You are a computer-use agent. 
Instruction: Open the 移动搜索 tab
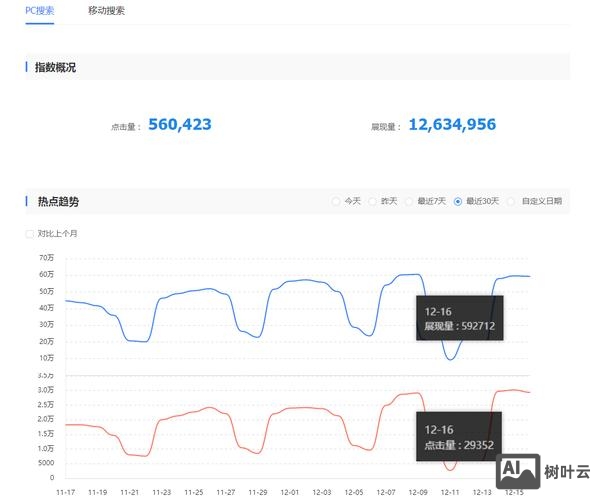coord(106,11)
